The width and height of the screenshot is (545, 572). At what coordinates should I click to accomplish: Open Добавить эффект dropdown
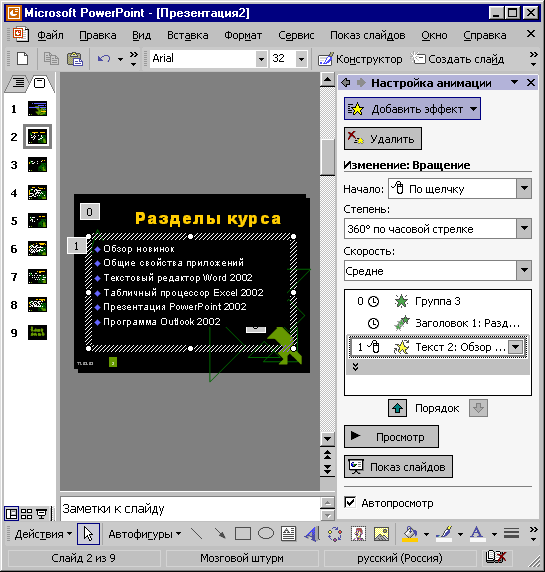coord(474,109)
